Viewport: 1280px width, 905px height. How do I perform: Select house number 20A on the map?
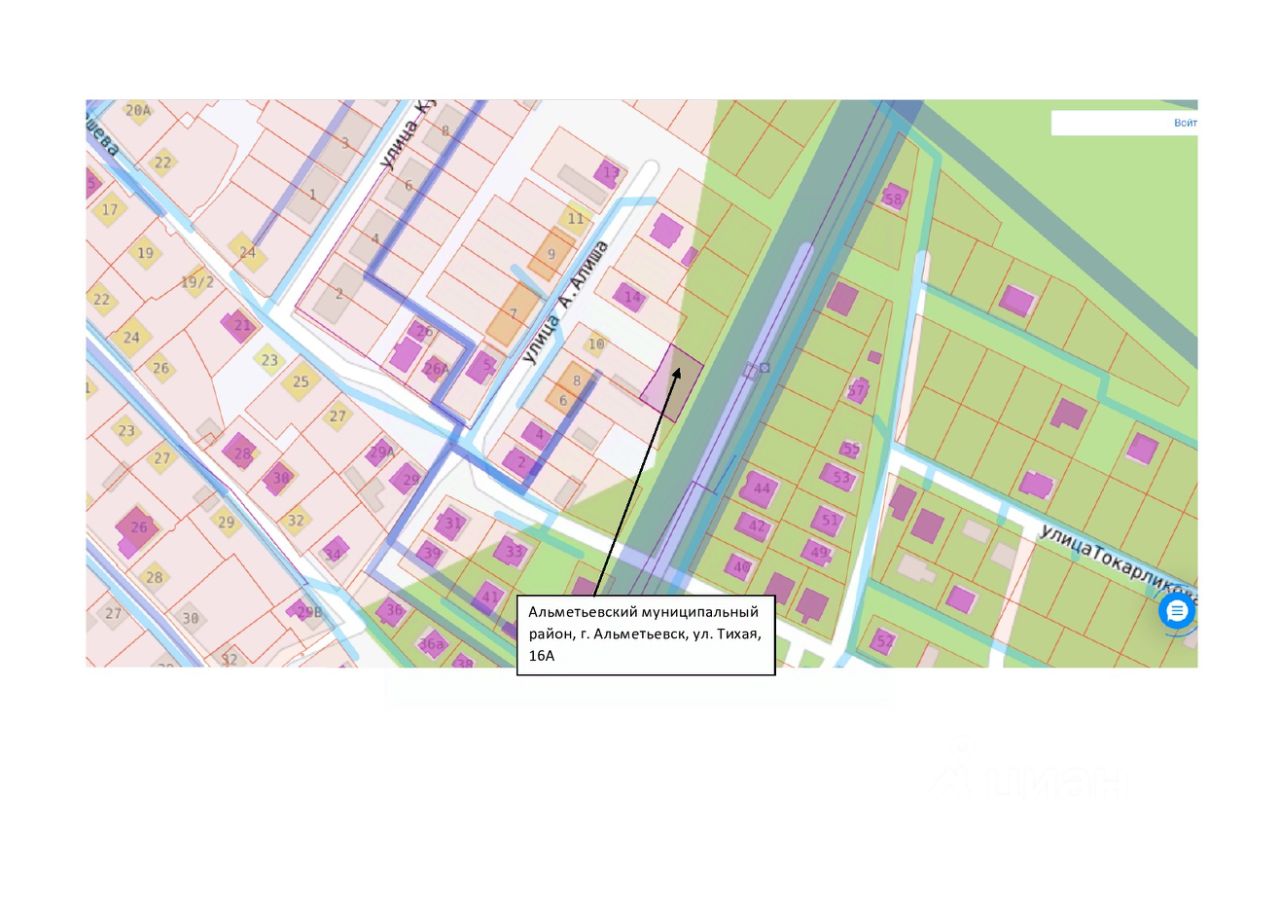[138, 111]
